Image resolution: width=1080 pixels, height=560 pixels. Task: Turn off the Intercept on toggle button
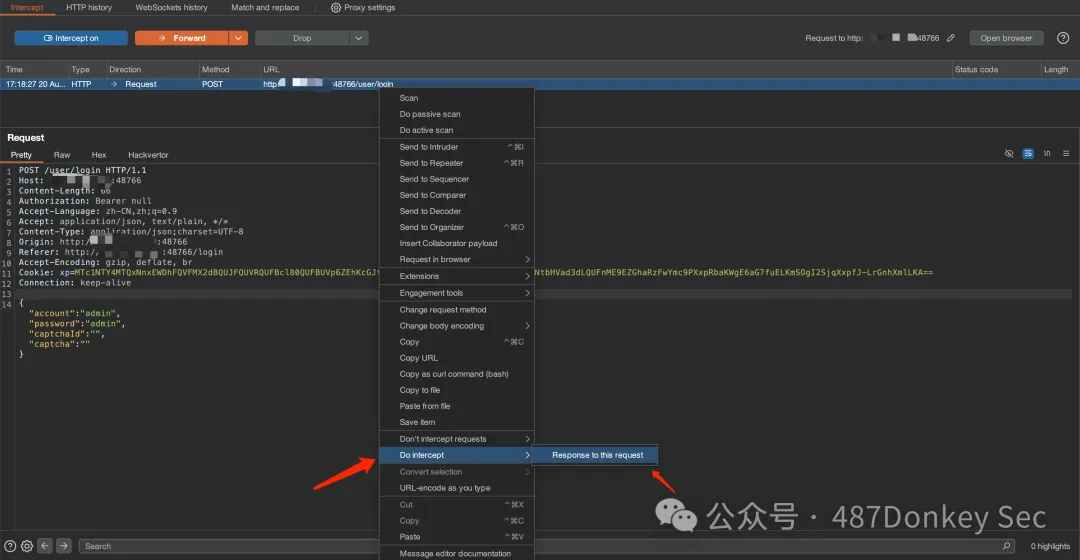(x=71, y=38)
